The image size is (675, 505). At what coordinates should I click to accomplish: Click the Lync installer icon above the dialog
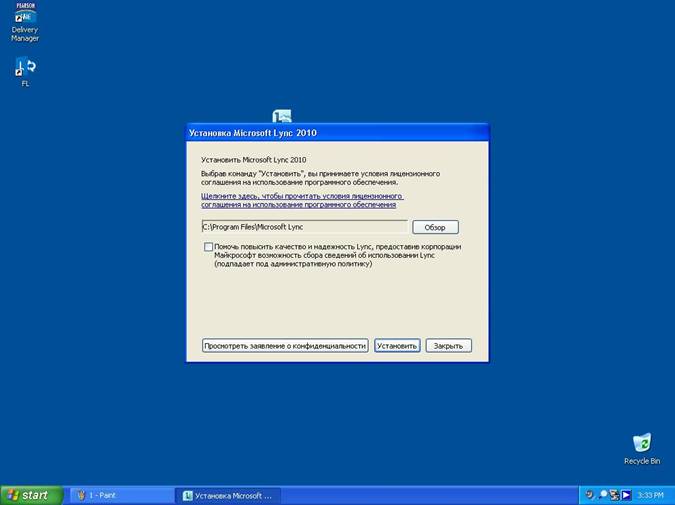(282, 116)
